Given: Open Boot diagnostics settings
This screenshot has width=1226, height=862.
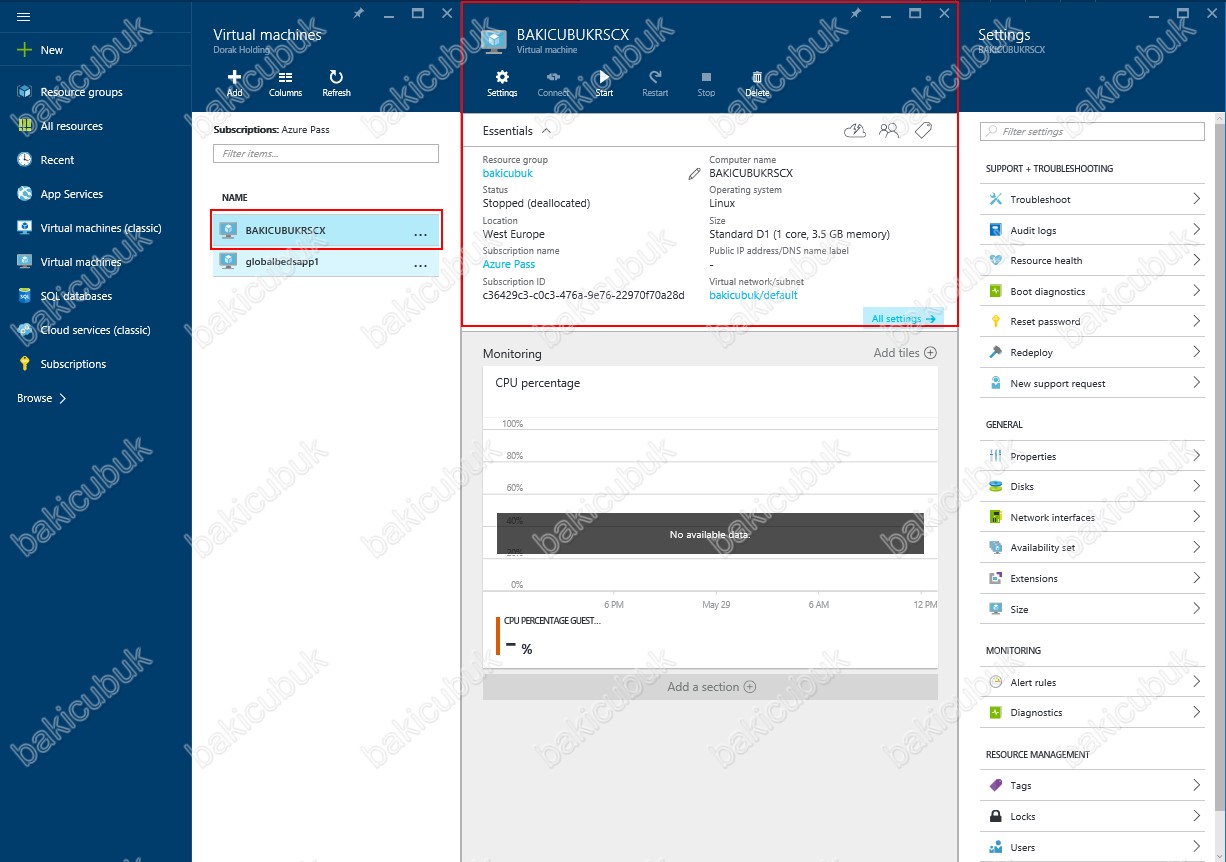Looking at the screenshot, I should (1094, 291).
